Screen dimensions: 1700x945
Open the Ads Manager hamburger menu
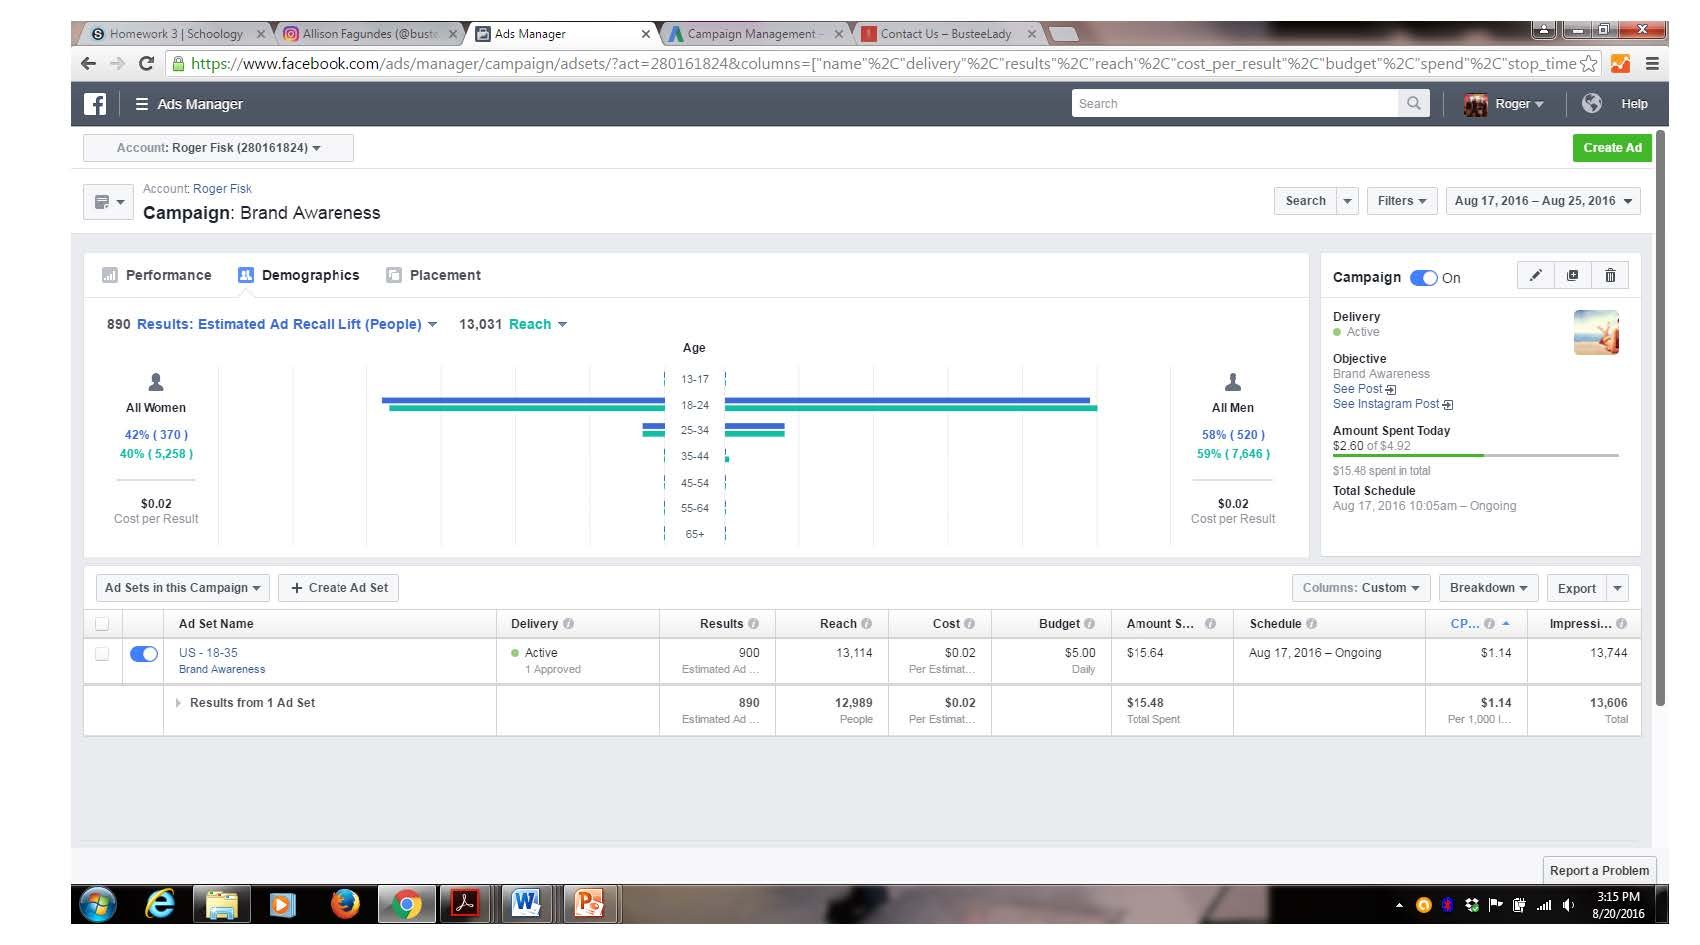[x=142, y=104]
